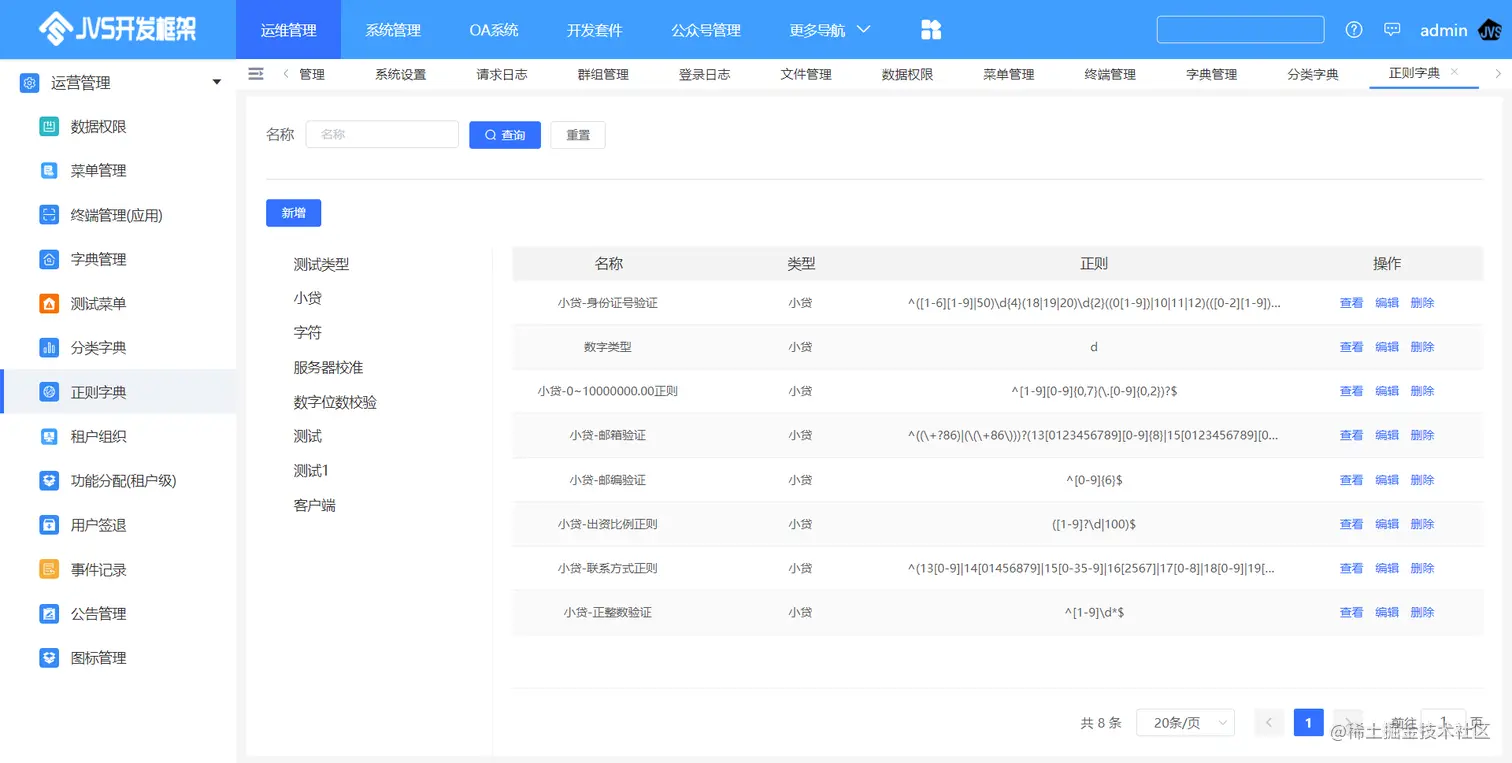Select 服务器校准 in category list
Image resolution: width=1512 pixels, height=763 pixels.
pyautogui.click(x=328, y=367)
